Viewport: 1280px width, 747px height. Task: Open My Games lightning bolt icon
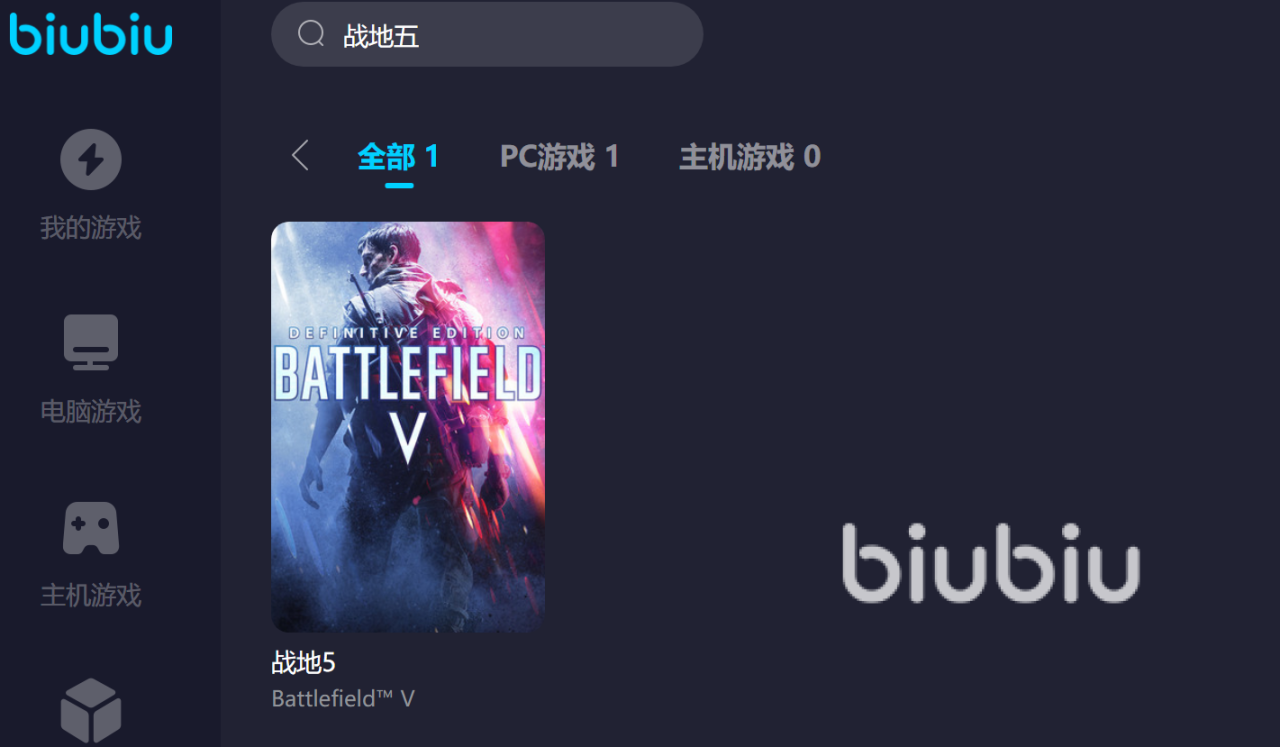point(91,159)
